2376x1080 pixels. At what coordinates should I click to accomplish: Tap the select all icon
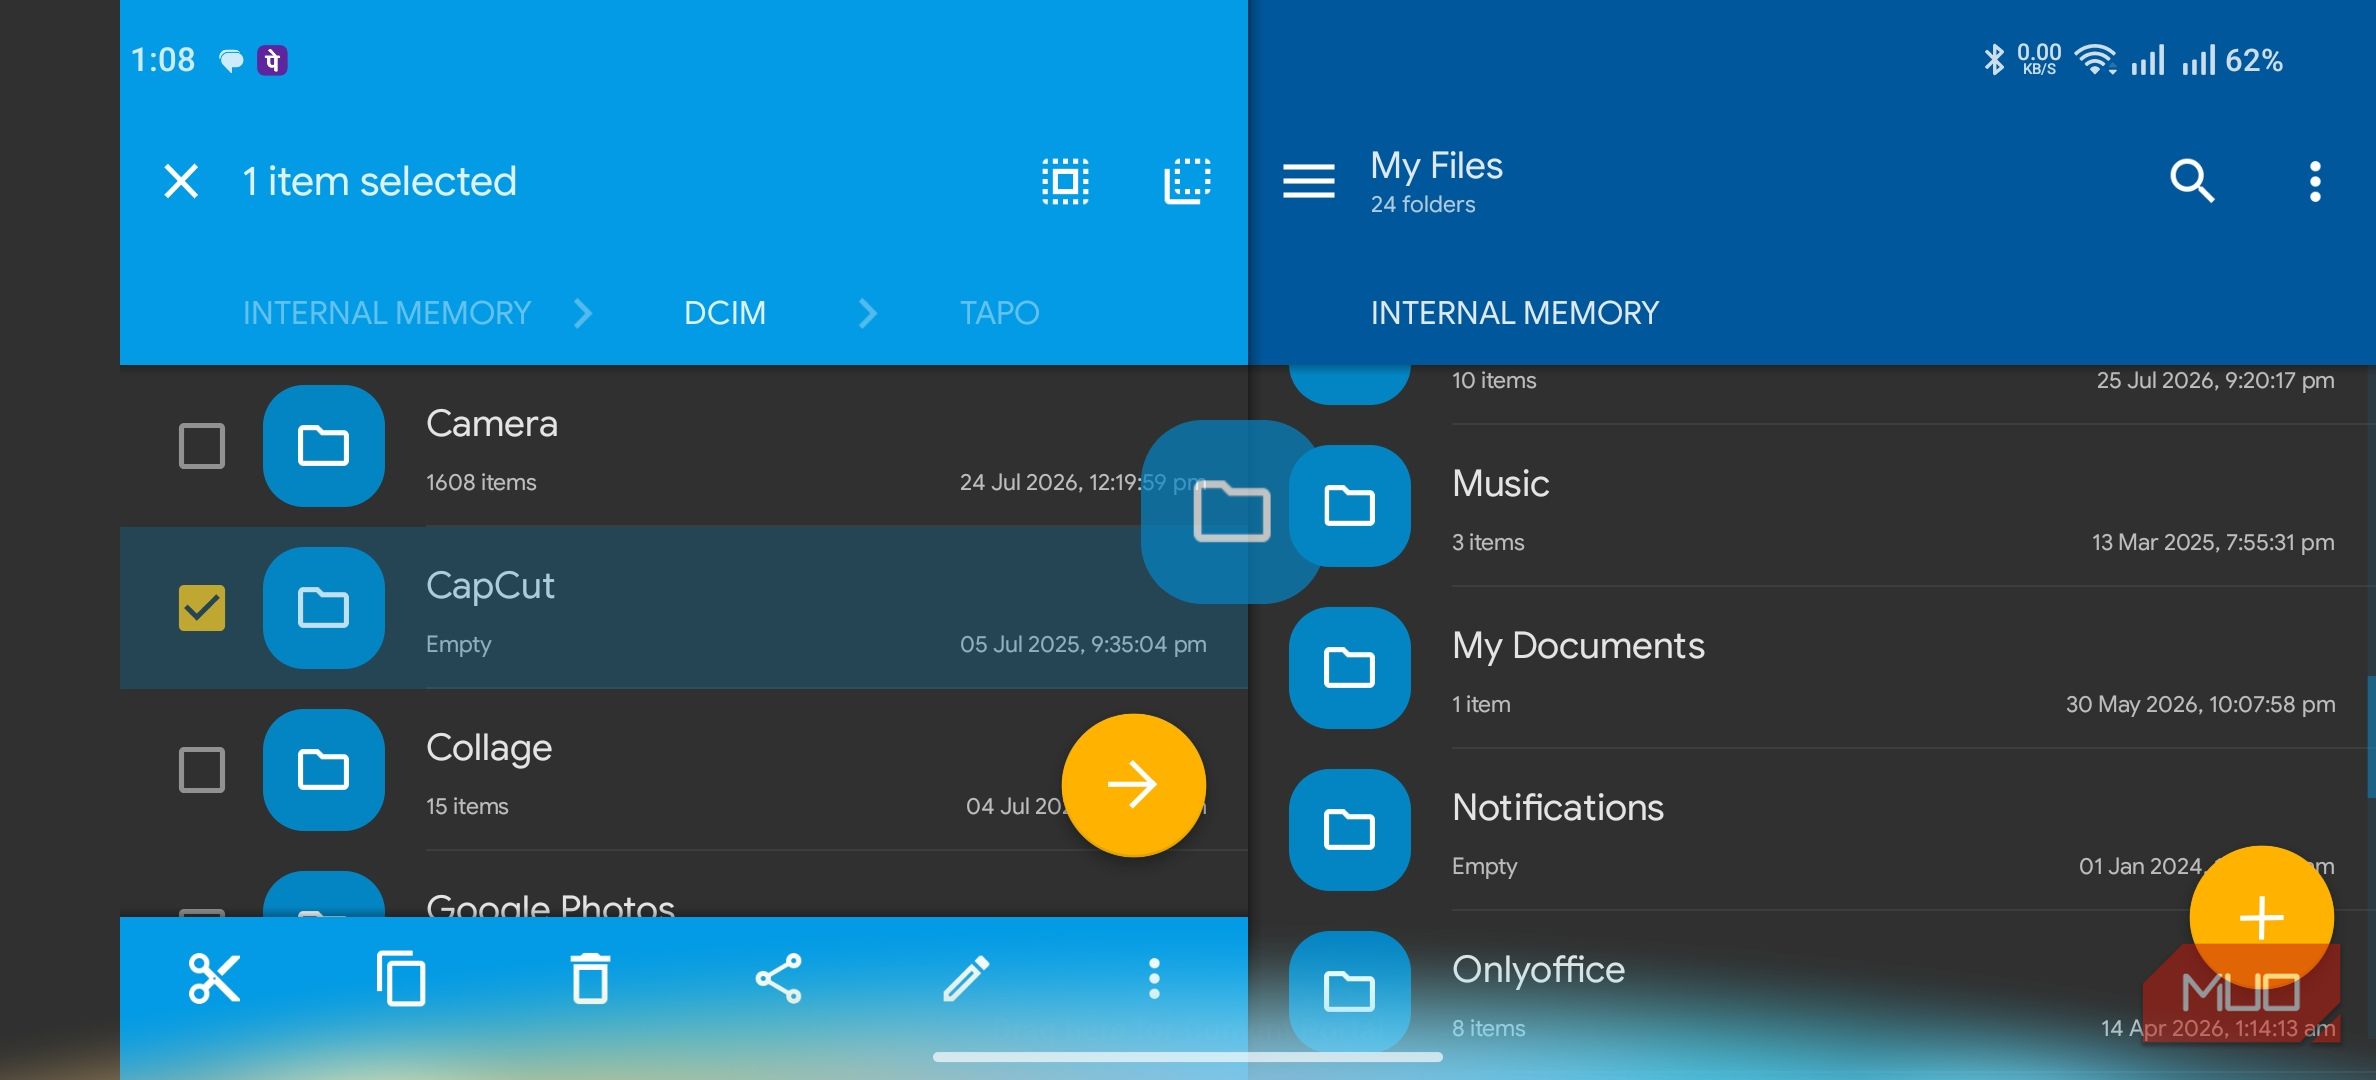tap(1065, 181)
